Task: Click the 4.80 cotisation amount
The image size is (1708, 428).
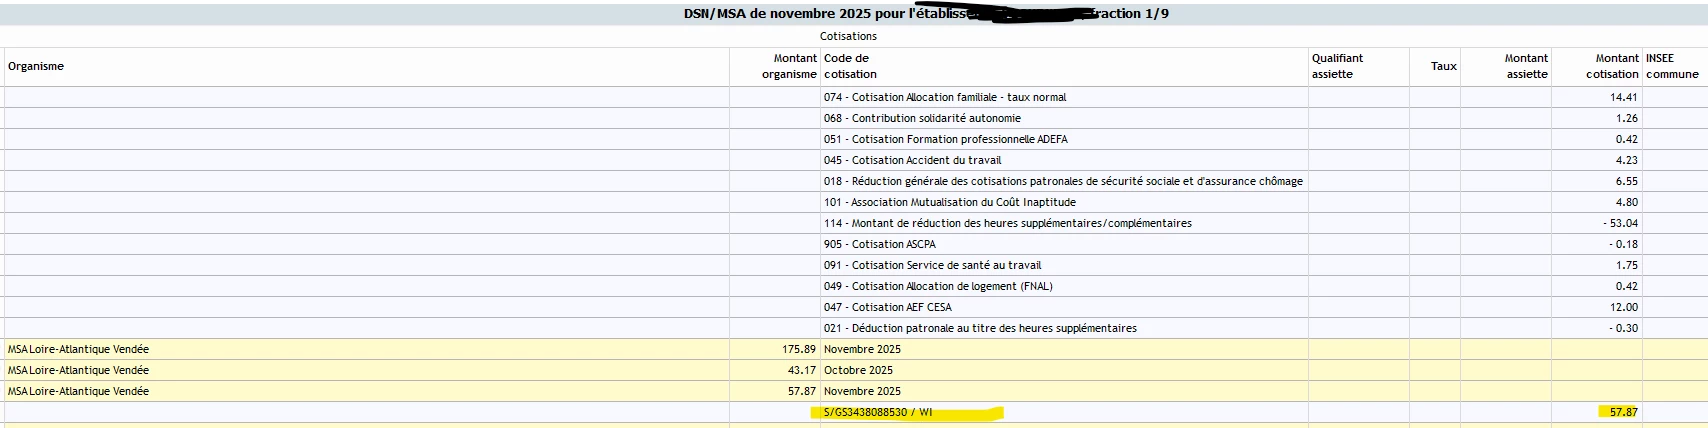Action: 1627,202
